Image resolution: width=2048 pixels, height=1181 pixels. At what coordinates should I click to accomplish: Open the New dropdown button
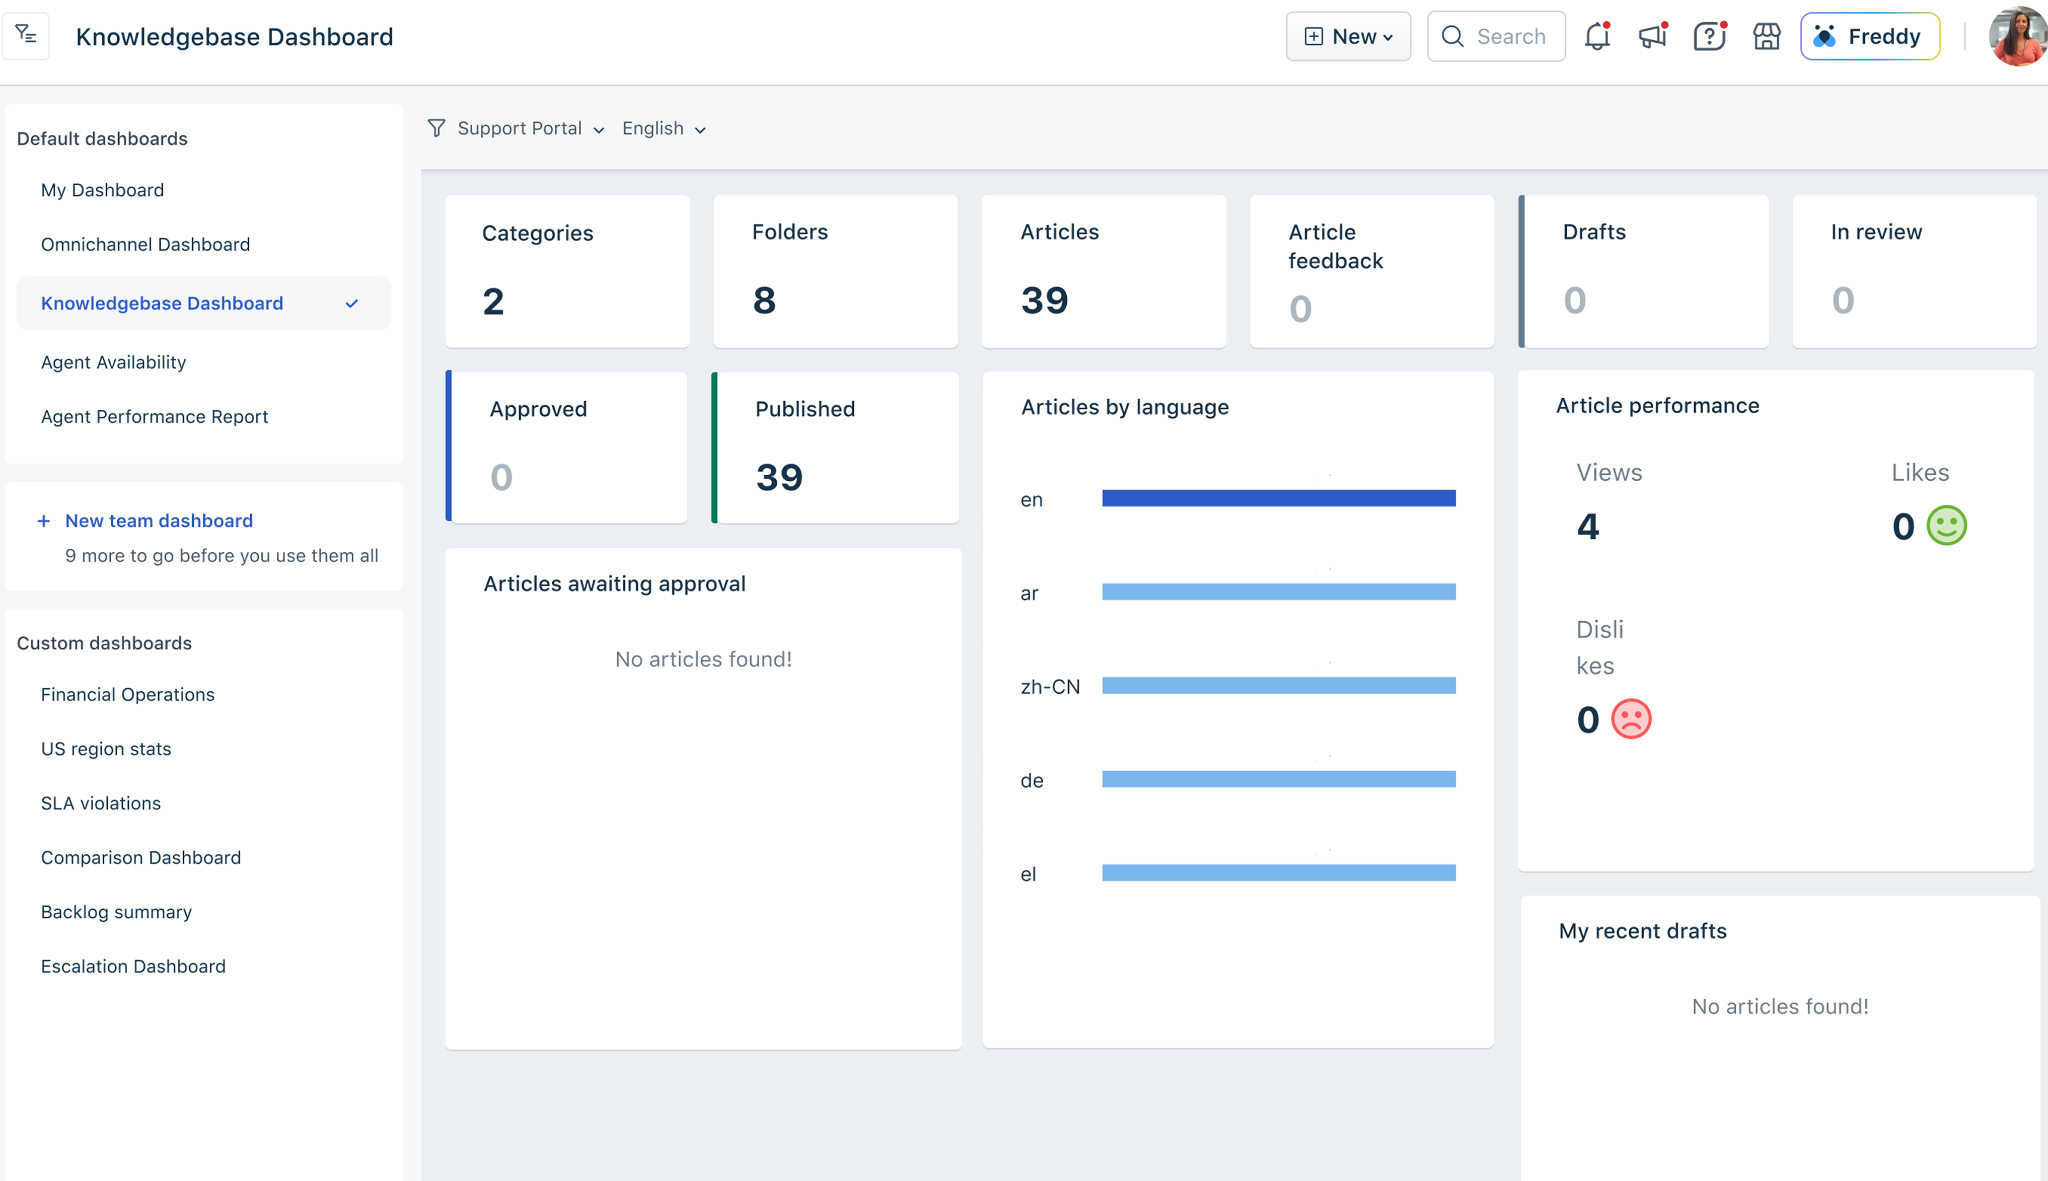[1348, 37]
